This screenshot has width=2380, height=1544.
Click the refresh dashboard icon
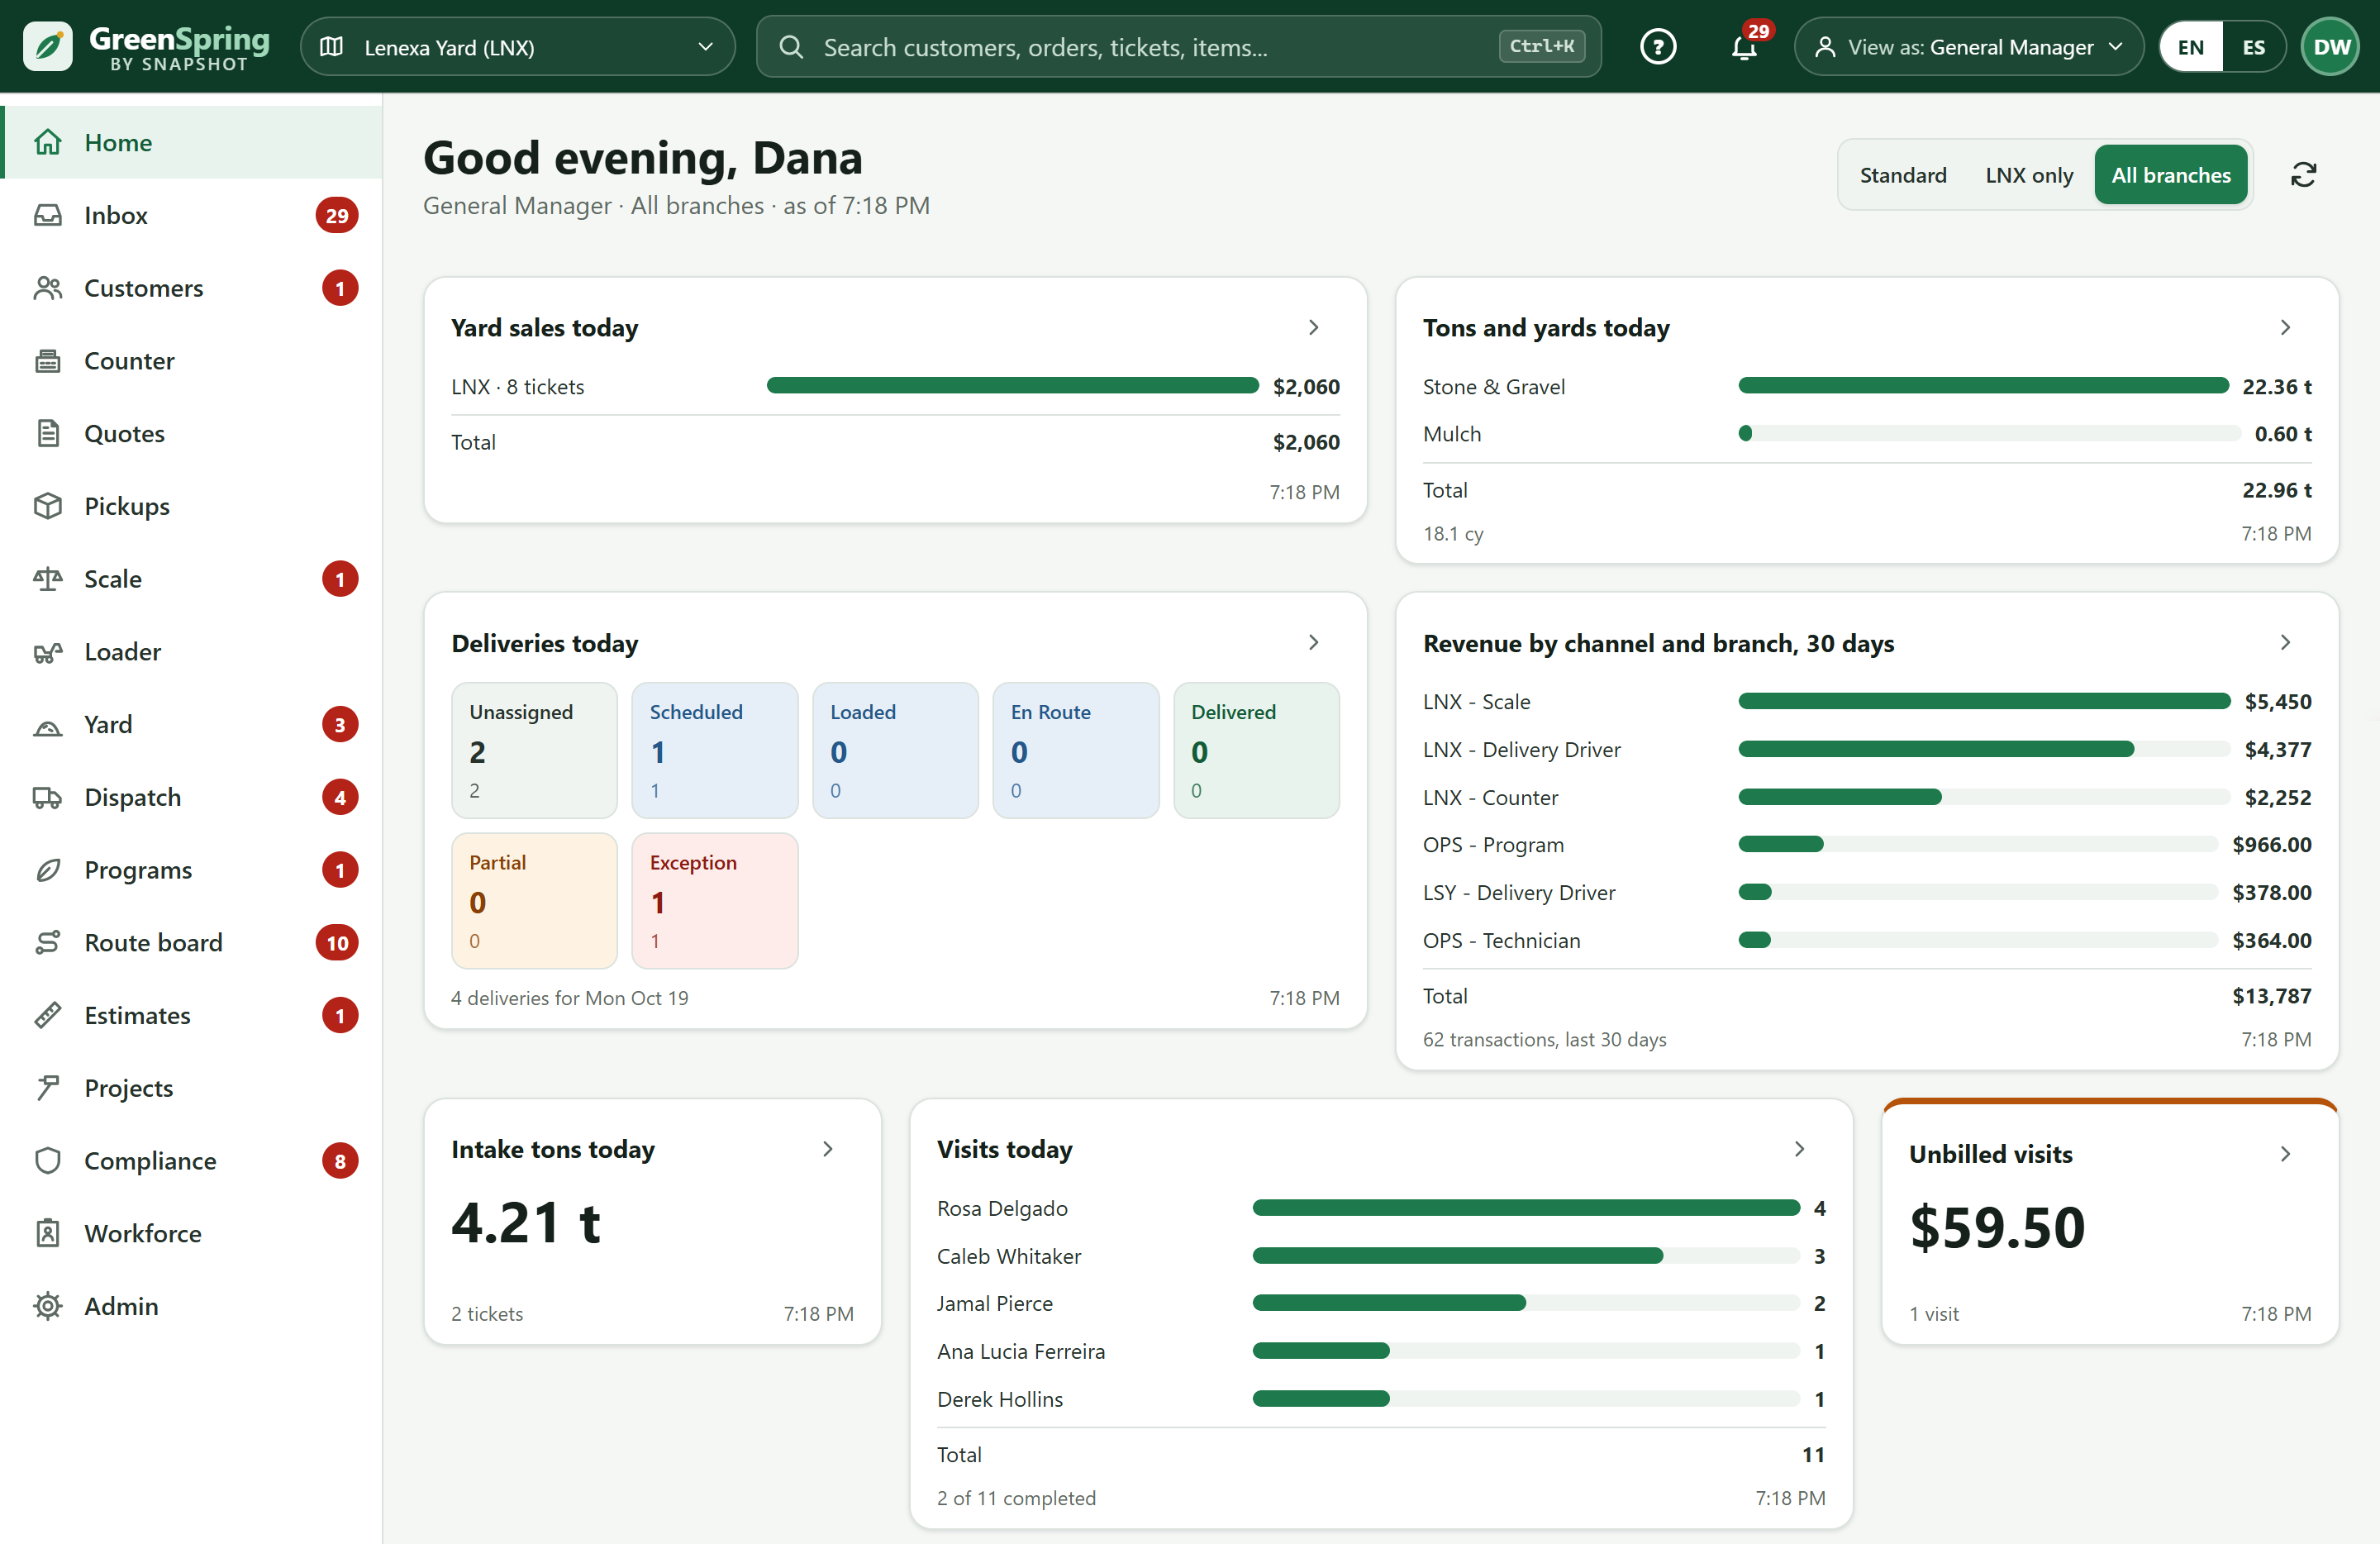(x=2303, y=175)
